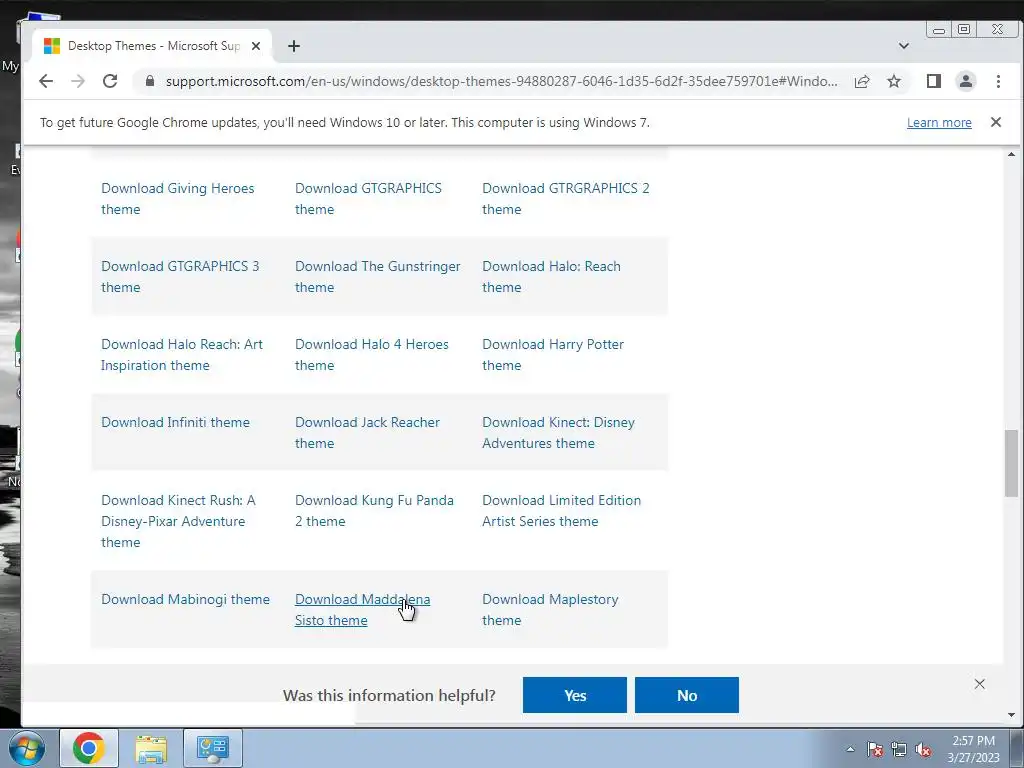Screen dimensions: 1024x768
Task: Share this page icon in address bar
Action: coord(862,81)
